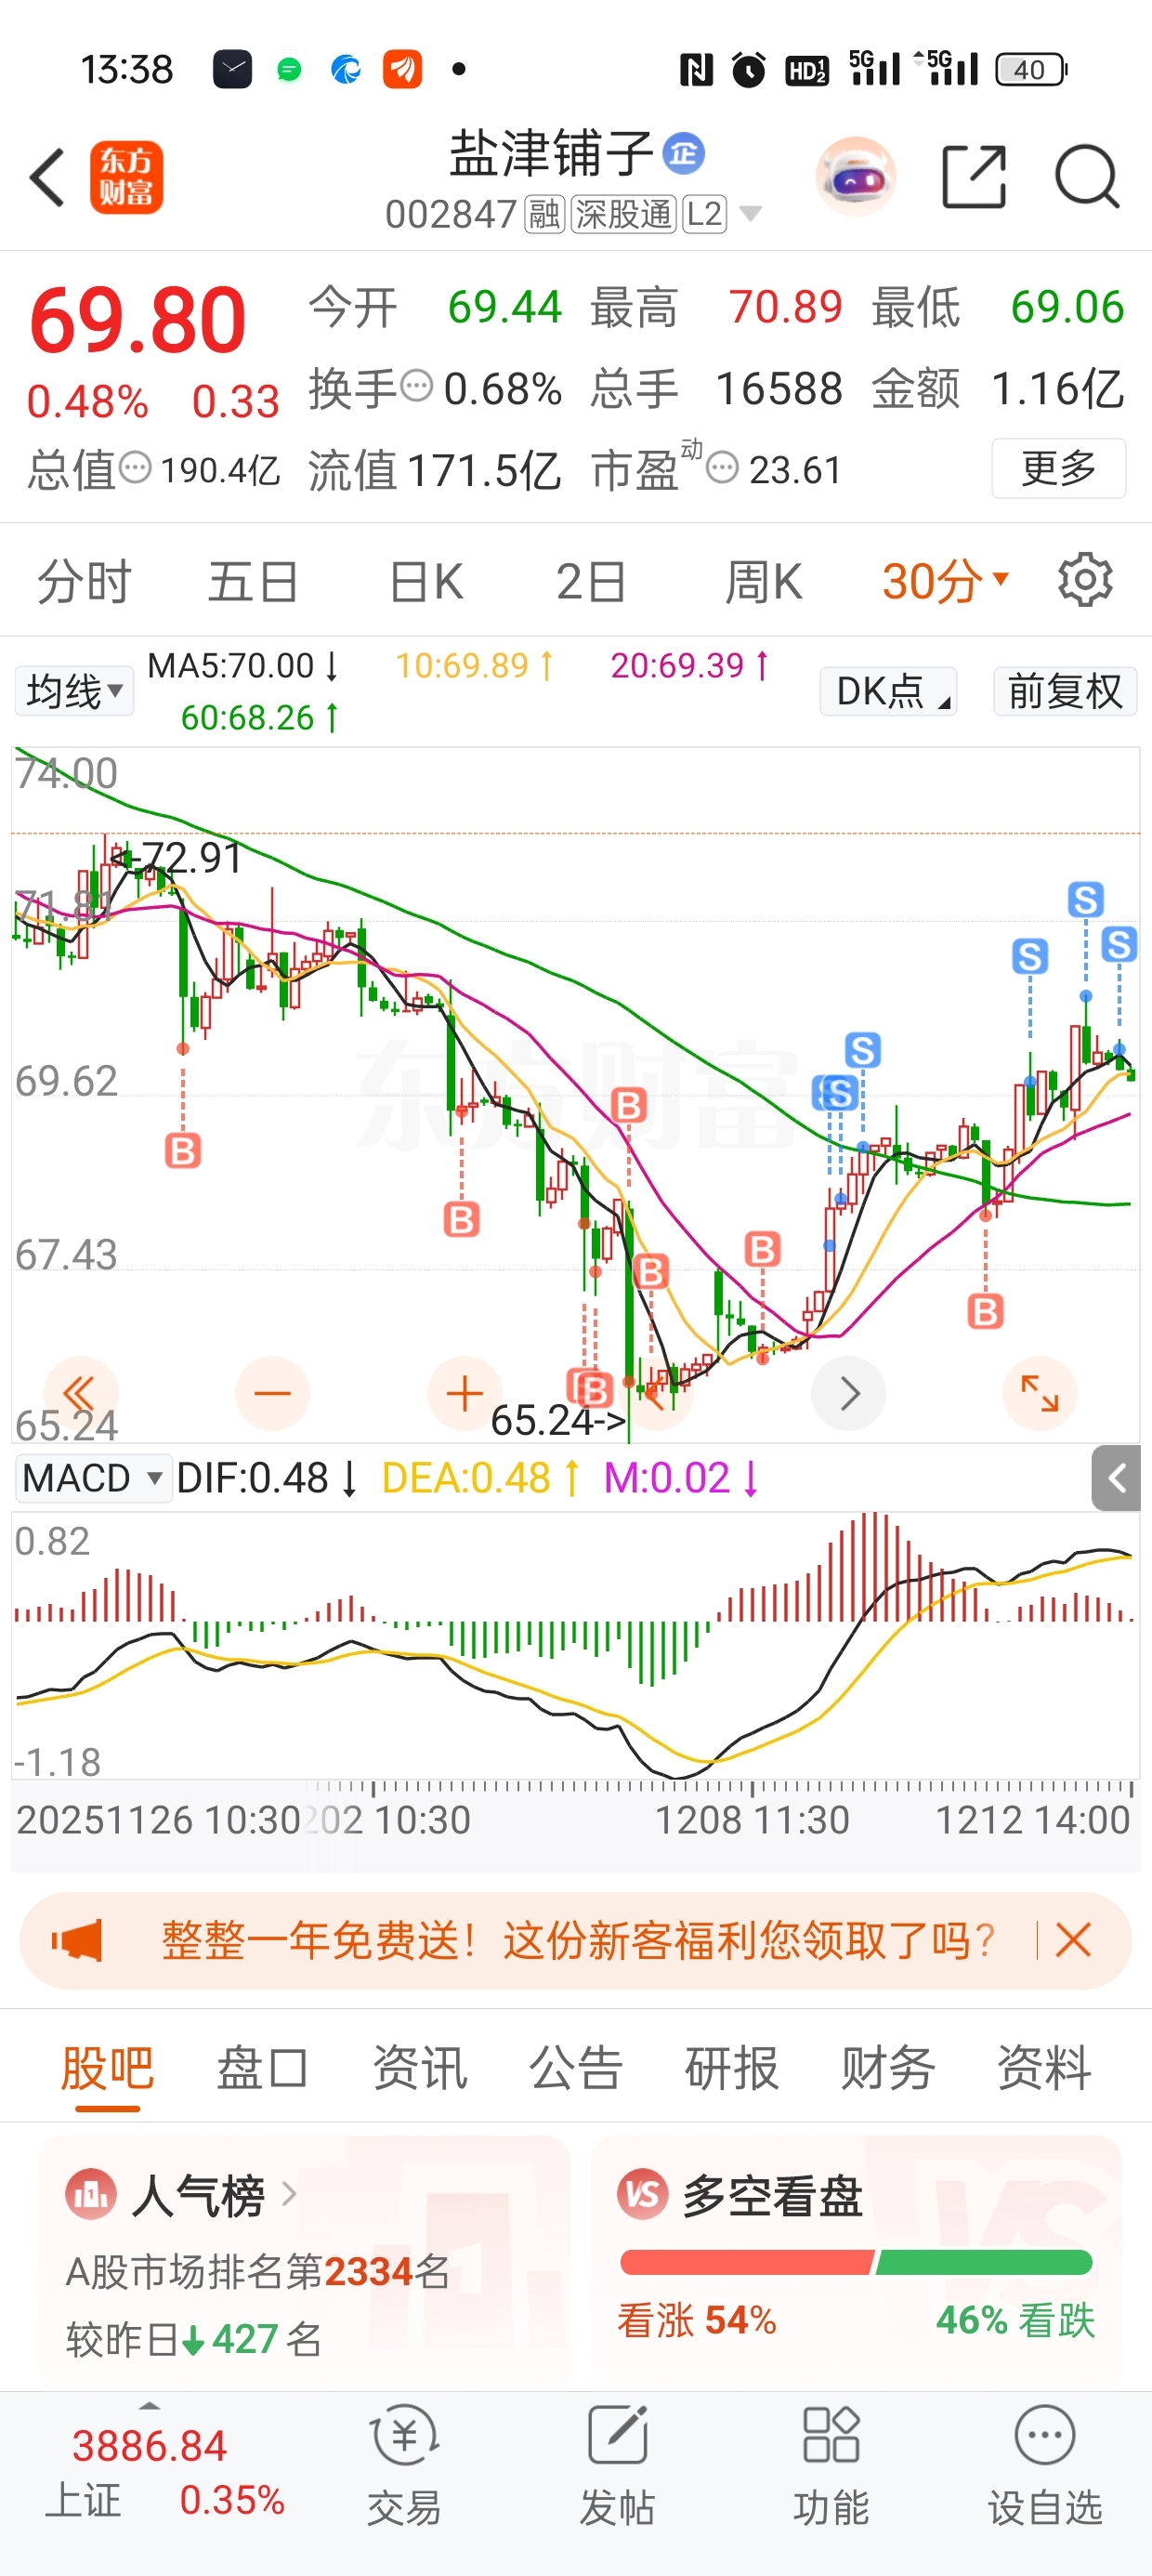Tap the 换手 info circle icon

[x=416, y=385]
